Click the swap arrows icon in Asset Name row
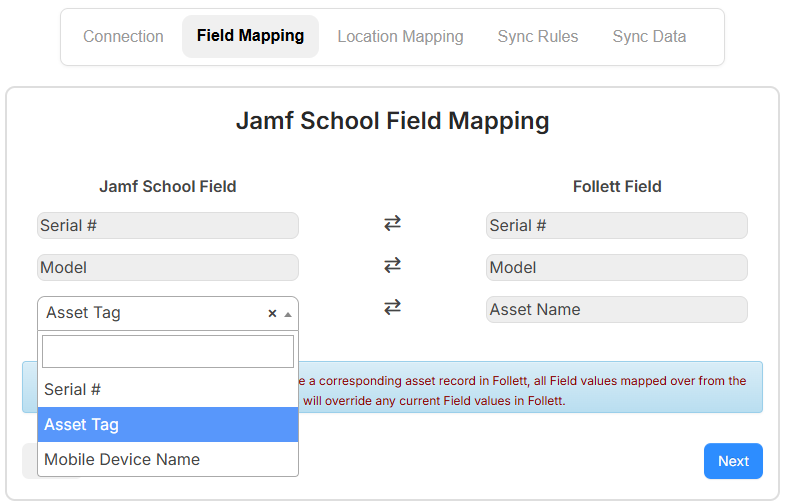 [x=392, y=307]
